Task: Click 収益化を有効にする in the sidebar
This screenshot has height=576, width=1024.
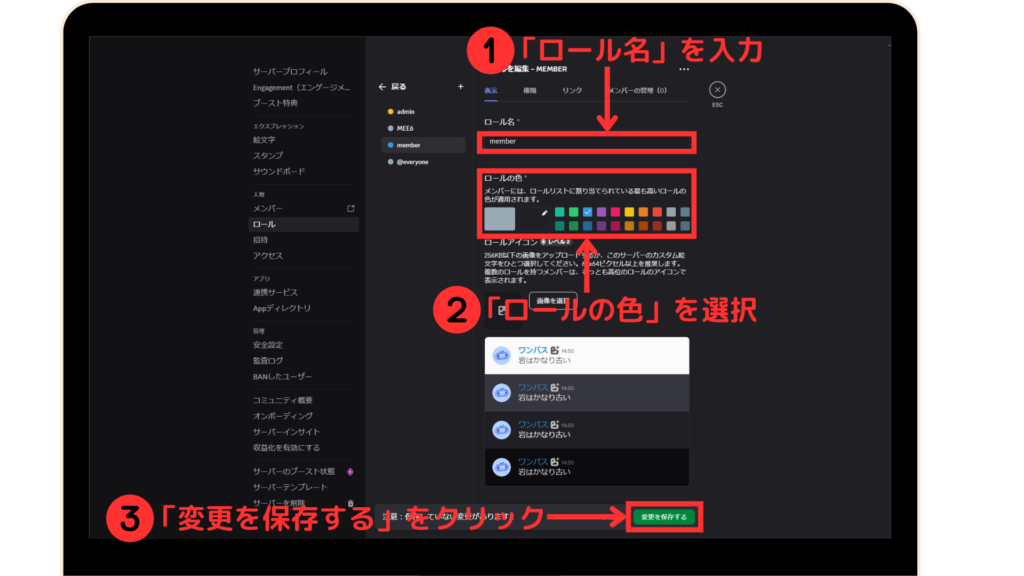Action: point(286,447)
